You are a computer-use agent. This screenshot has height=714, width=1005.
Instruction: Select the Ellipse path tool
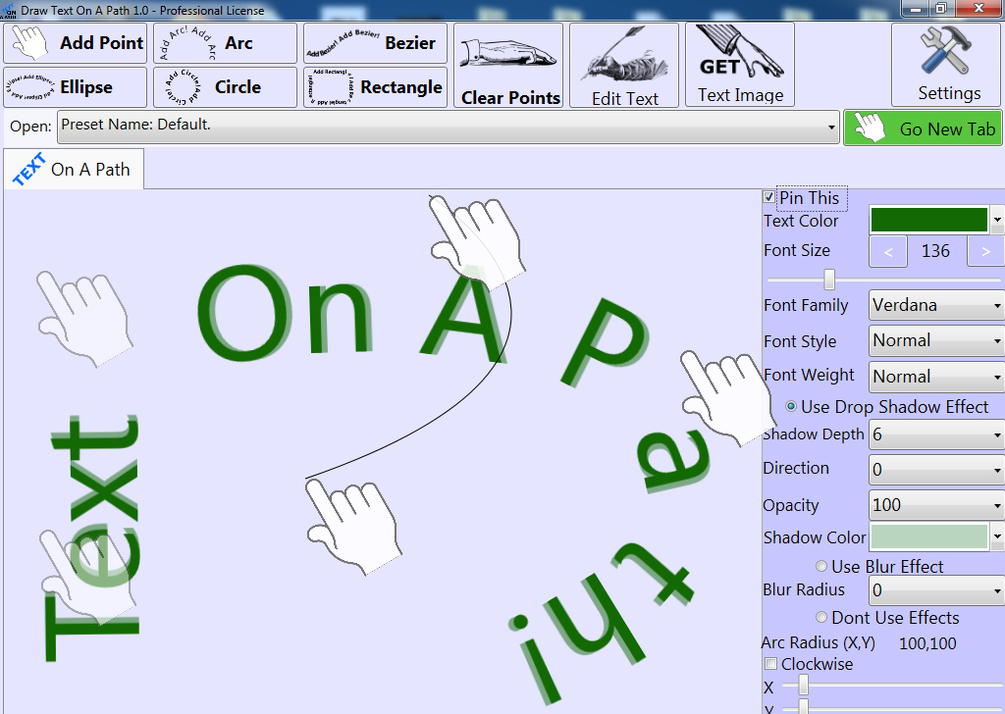point(75,87)
